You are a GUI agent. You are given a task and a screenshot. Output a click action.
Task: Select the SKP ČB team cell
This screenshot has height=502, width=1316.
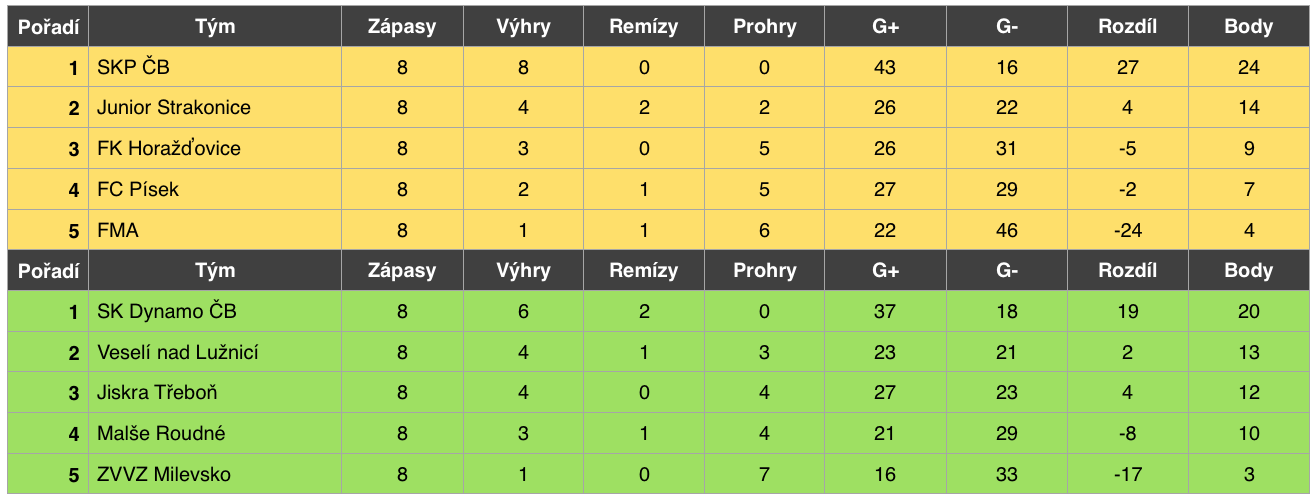pos(215,68)
